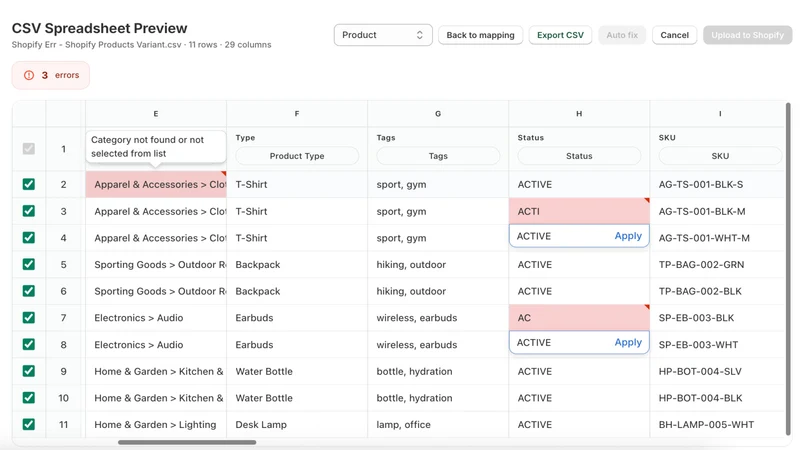This screenshot has width=800, height=450.
Task: Select SKU cell SP-EB-003-BLK
Action: pos(717,318)
